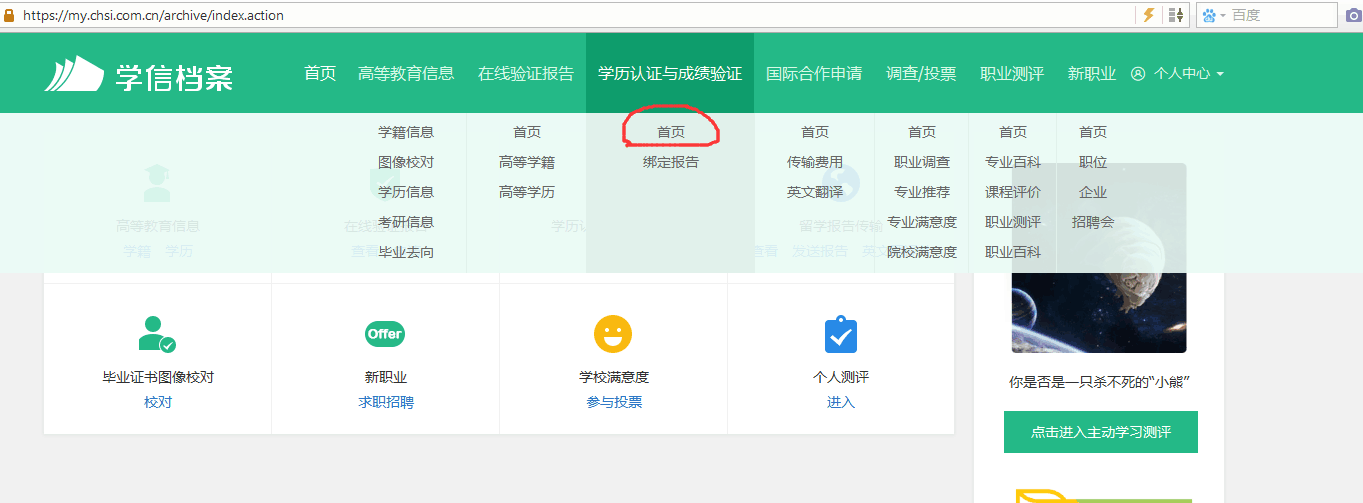Click the 毕业证书图像校对 person icon
The width and height of the screenshot is (1363, 503).
point(157,334)
